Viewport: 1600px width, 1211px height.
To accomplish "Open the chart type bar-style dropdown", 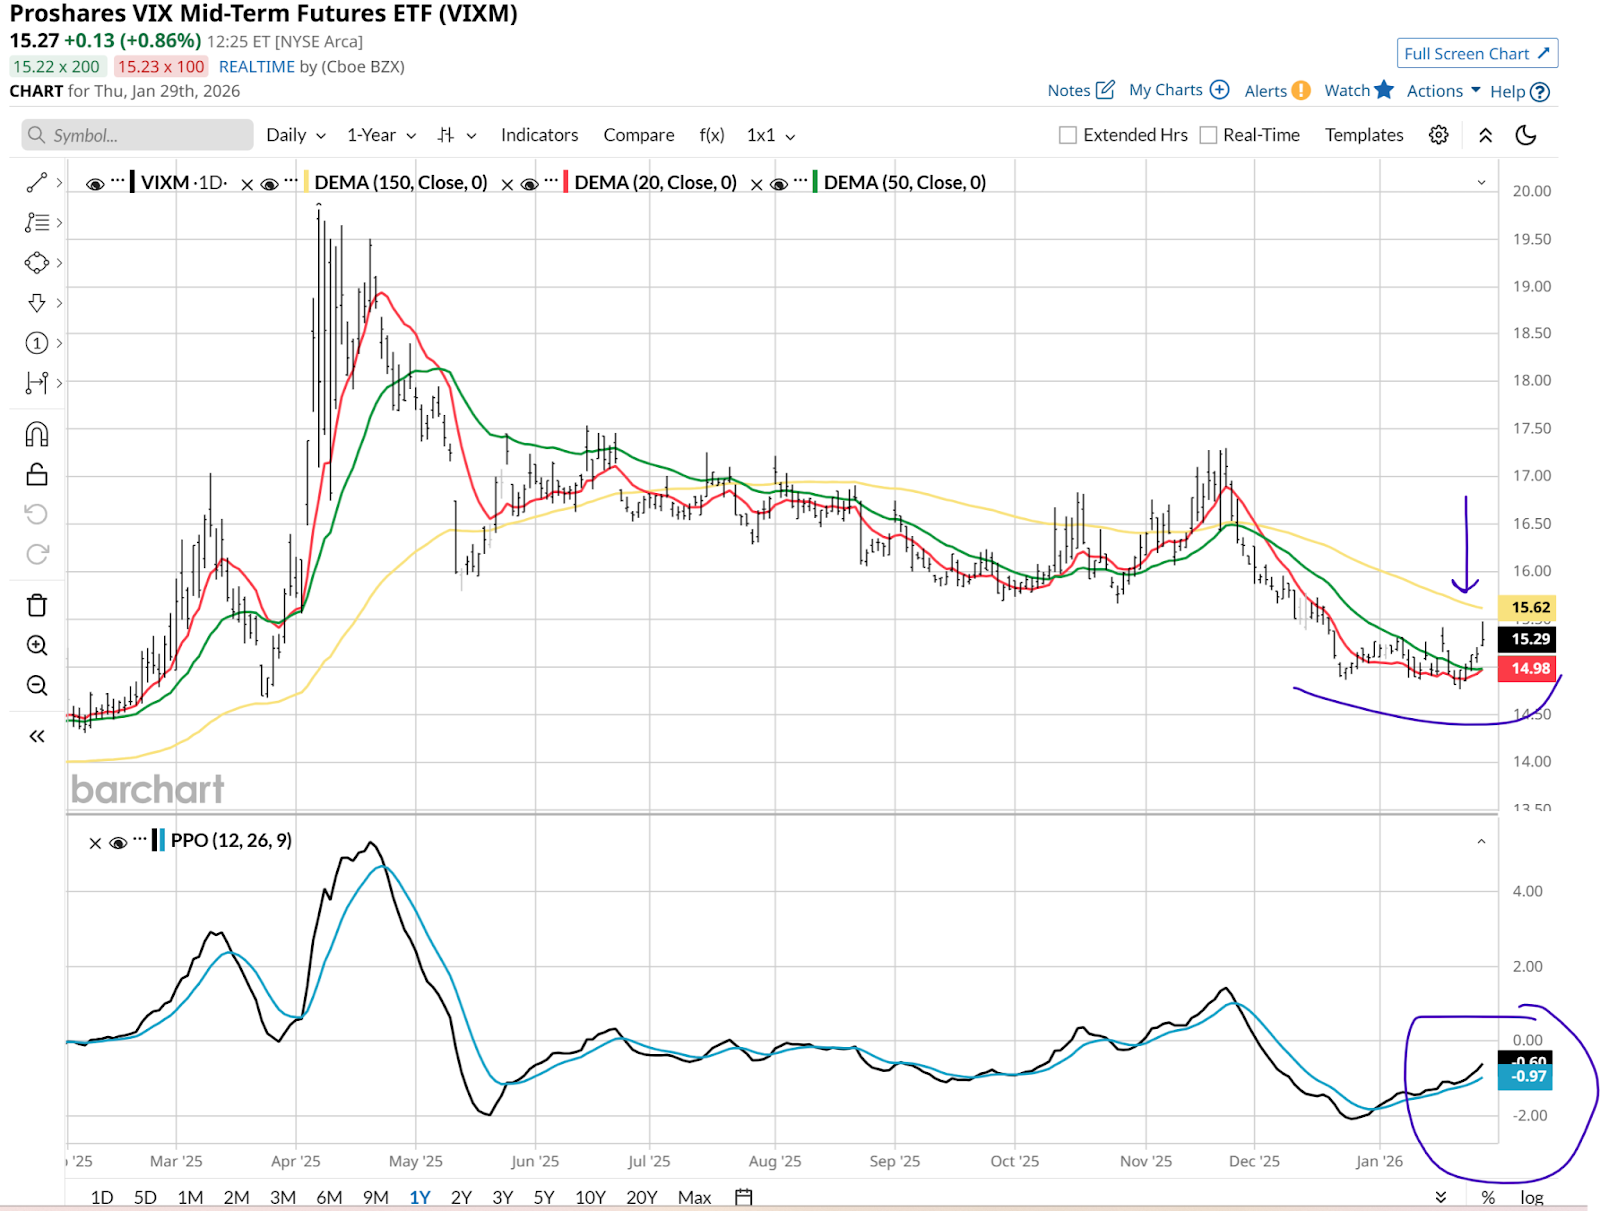I will (457, 135).
